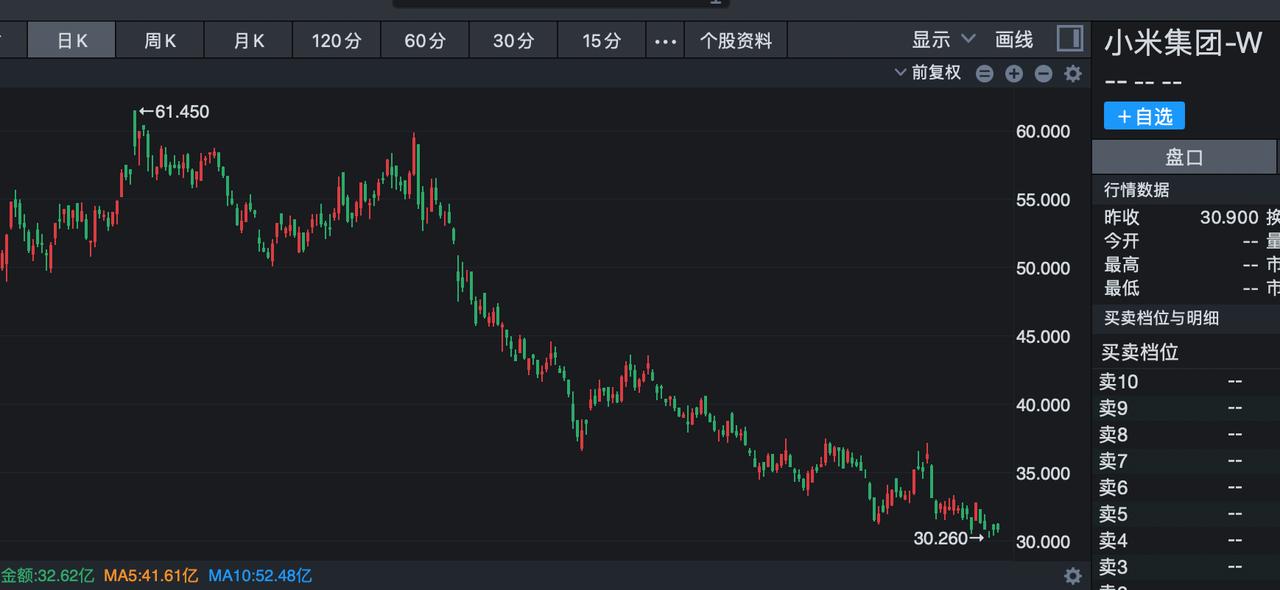
Task: Switch to the 个股资料 tab
Action: coord(736,40)
